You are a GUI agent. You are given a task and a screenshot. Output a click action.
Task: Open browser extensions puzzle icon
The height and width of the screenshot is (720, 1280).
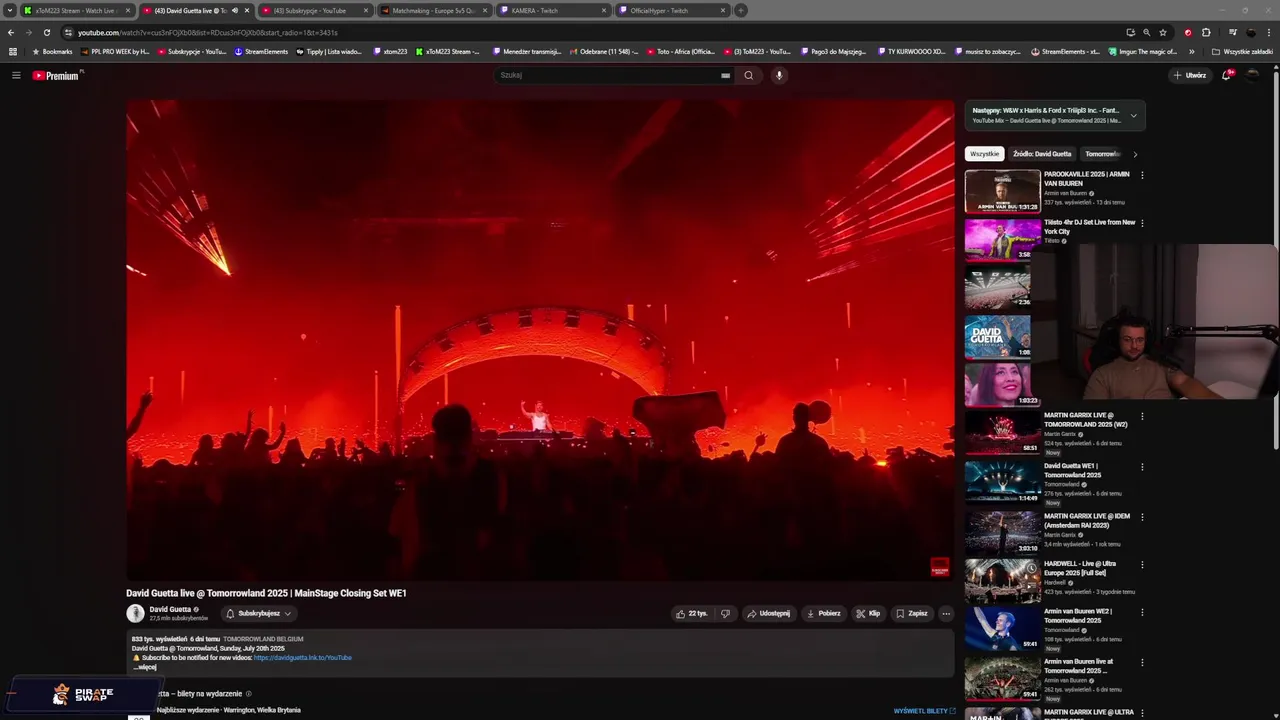pos(1206,32)
